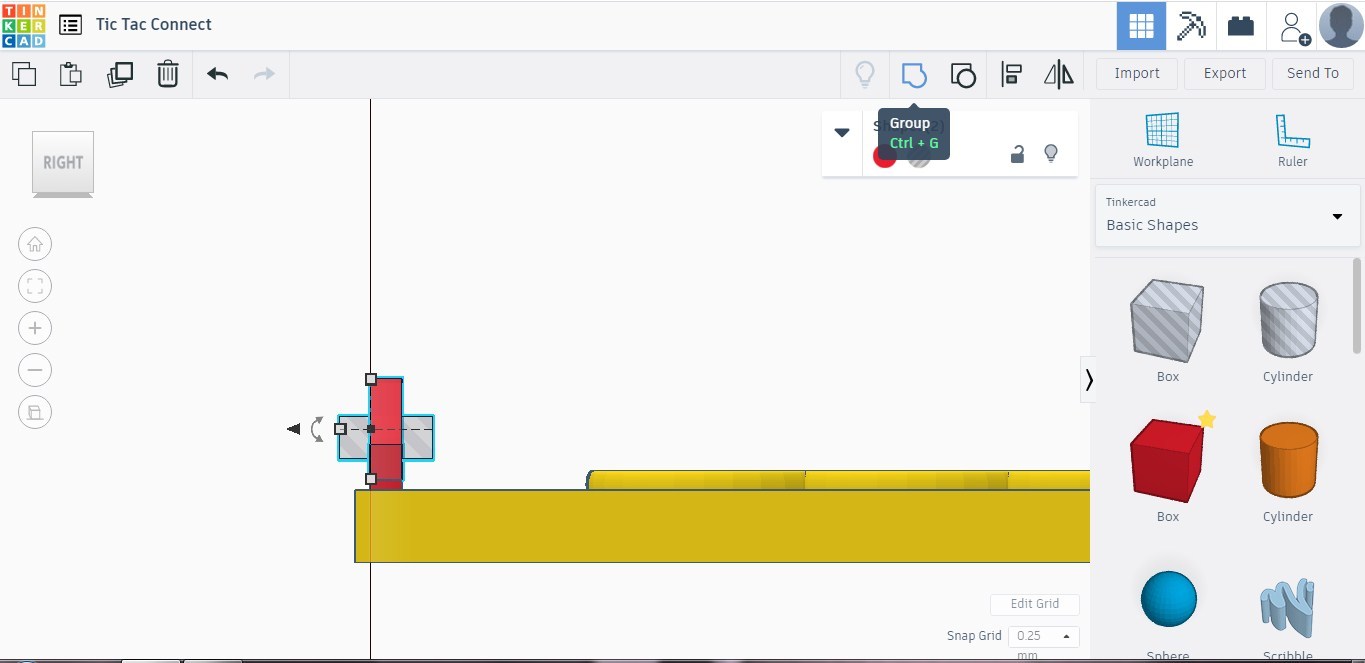The image size is (1365, 663).
Task: Ungroup the selected shapes
Action: 962,75
